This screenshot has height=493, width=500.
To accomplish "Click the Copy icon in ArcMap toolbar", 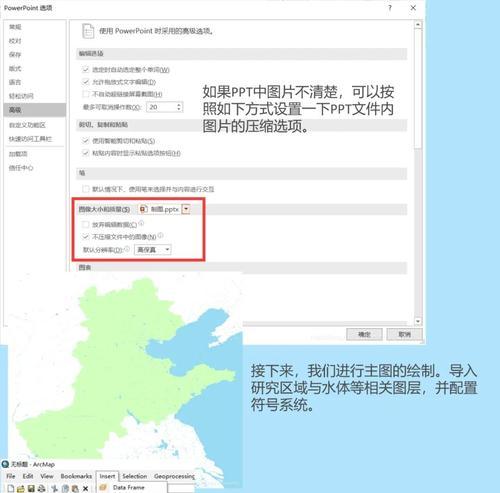I will click(x=65, y=488).
